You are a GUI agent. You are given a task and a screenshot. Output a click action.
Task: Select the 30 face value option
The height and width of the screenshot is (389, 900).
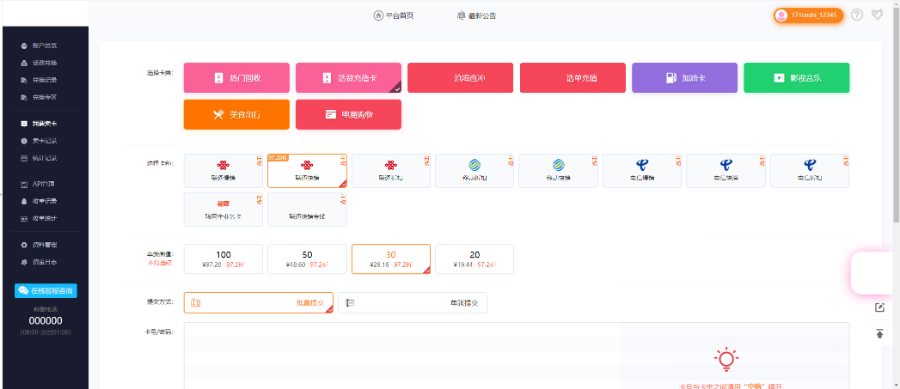click(x=391, y=259)
